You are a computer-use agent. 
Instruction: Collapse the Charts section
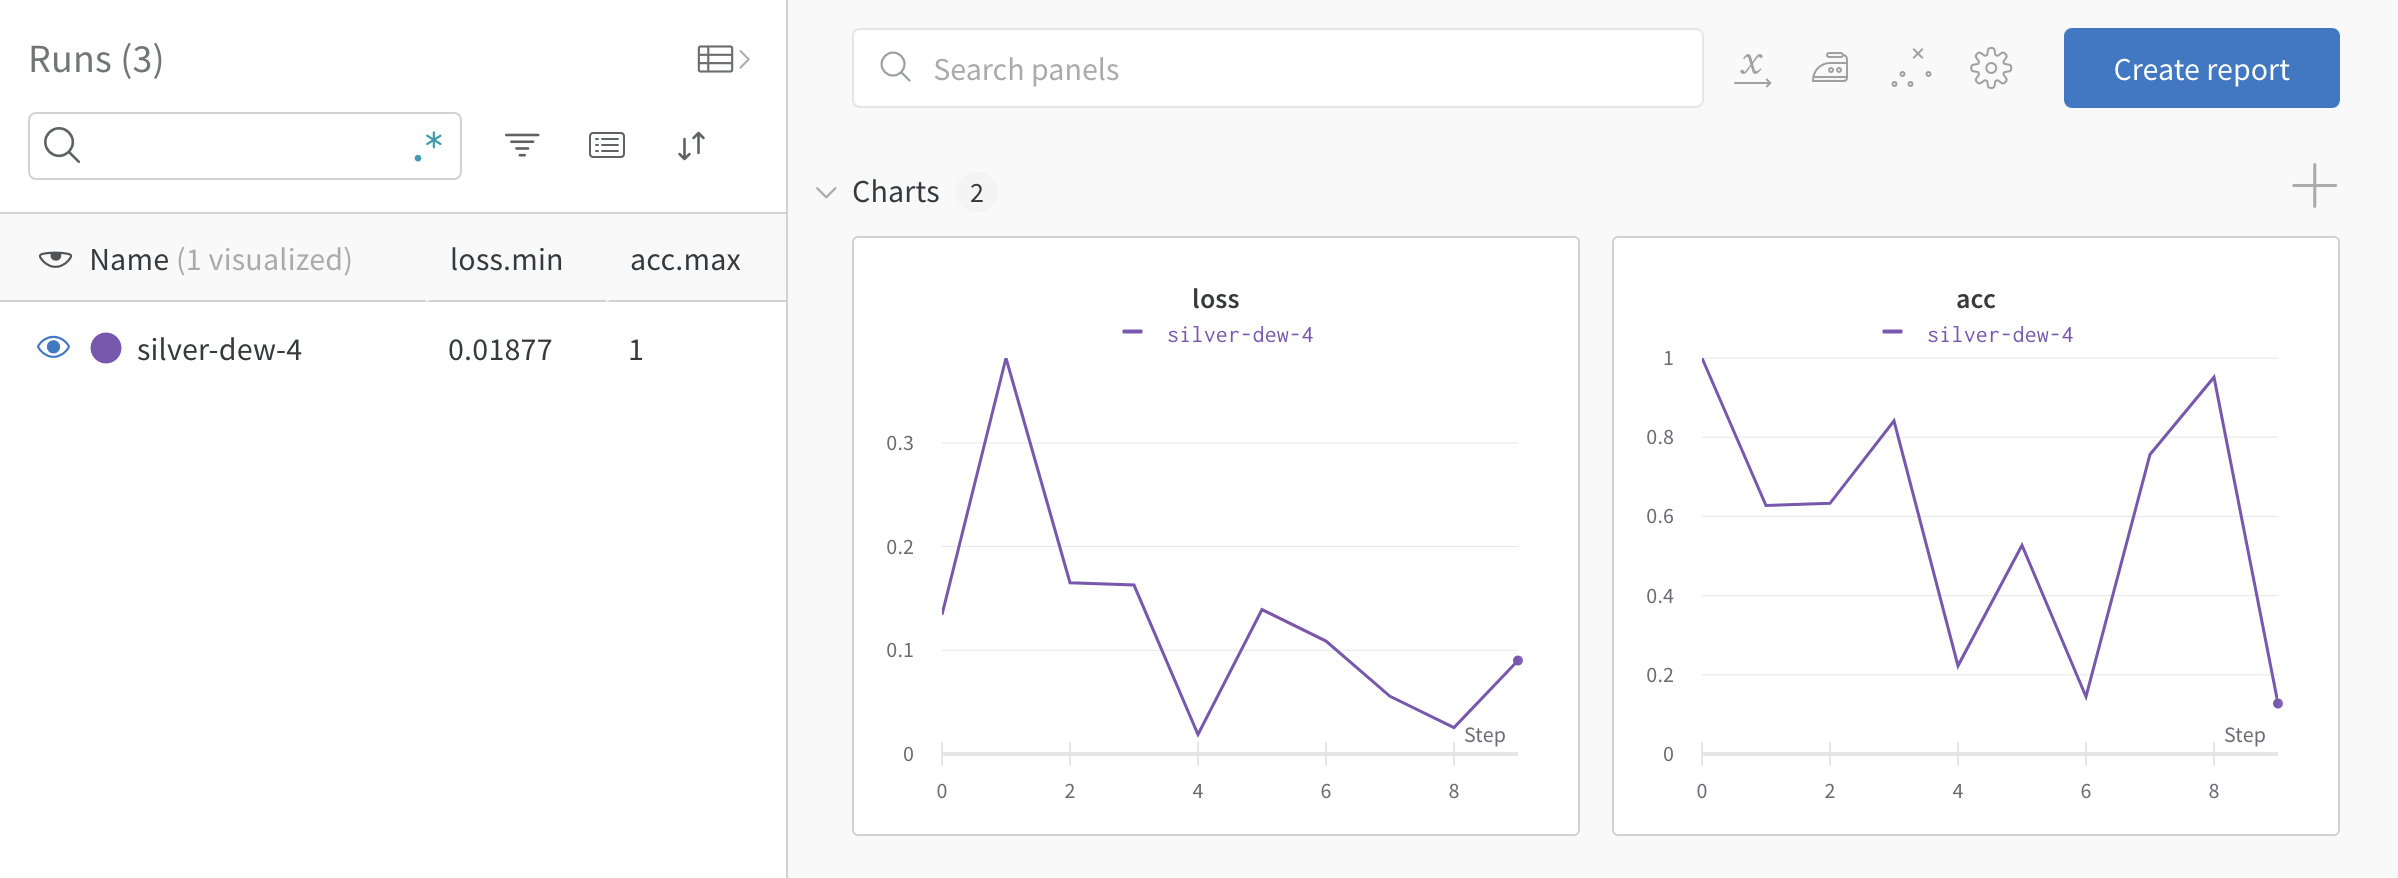pos(826,192)
